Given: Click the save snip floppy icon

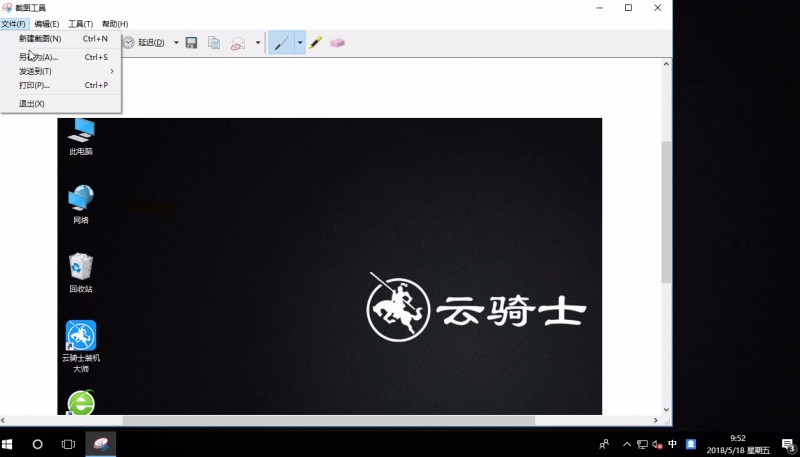Looking at the screenshot, I should (191, 43).
